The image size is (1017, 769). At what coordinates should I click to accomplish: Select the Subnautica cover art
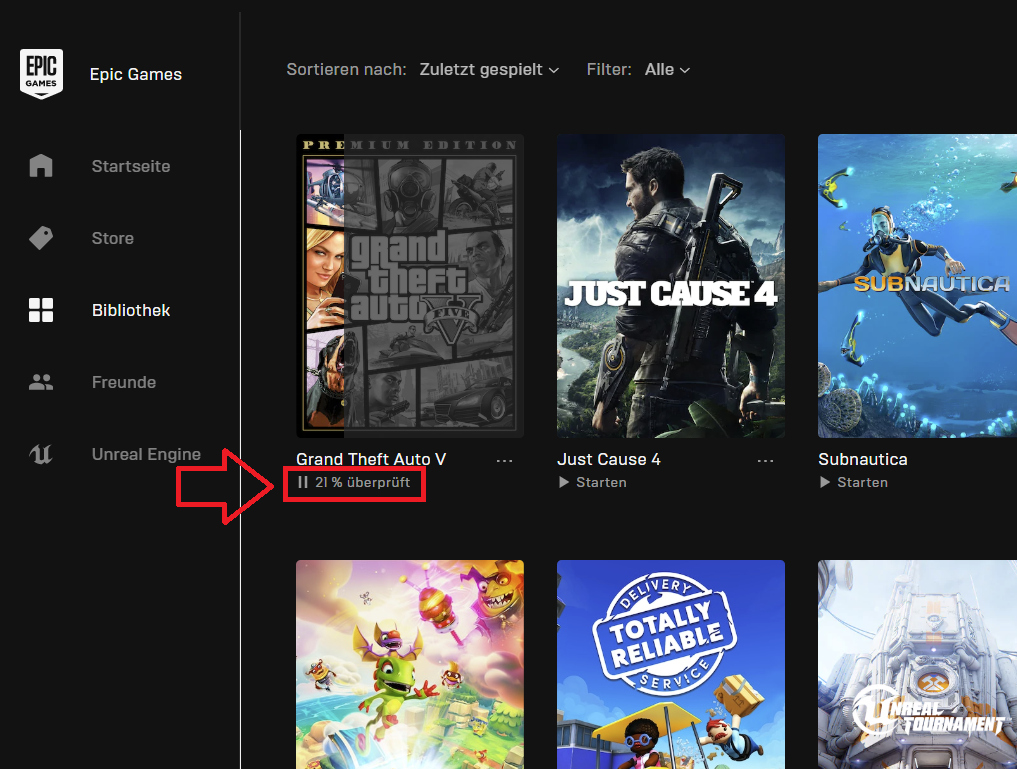point(917,286)
